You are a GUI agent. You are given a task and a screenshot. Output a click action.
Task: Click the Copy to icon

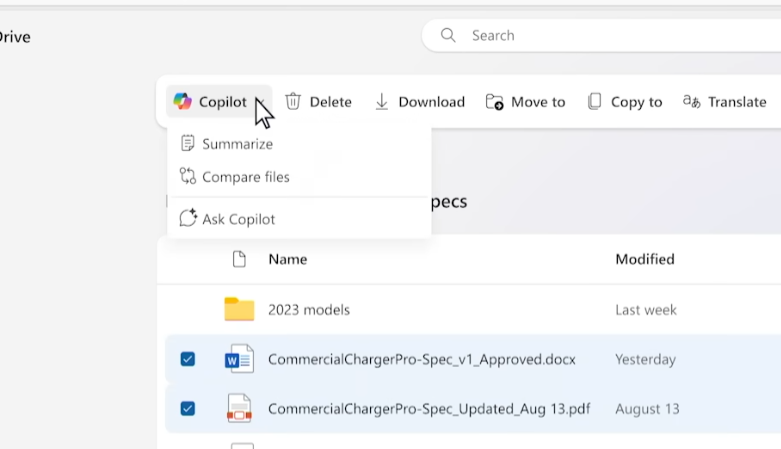pos(595,101)
